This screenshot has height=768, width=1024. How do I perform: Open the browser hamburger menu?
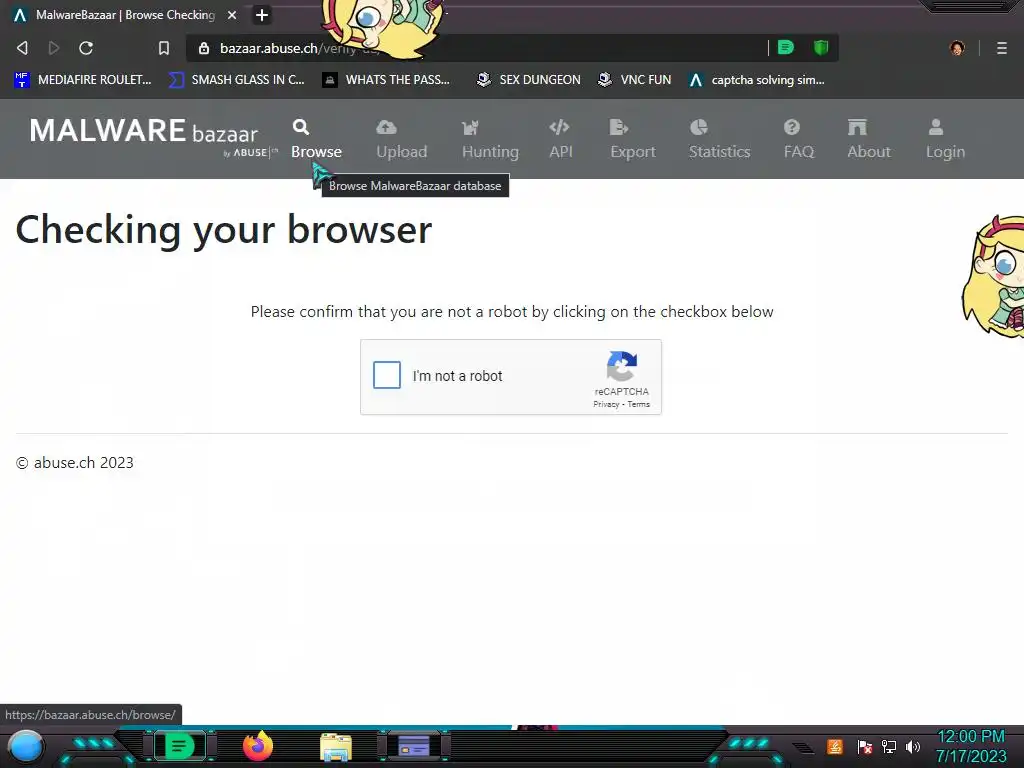[1002, 48]
